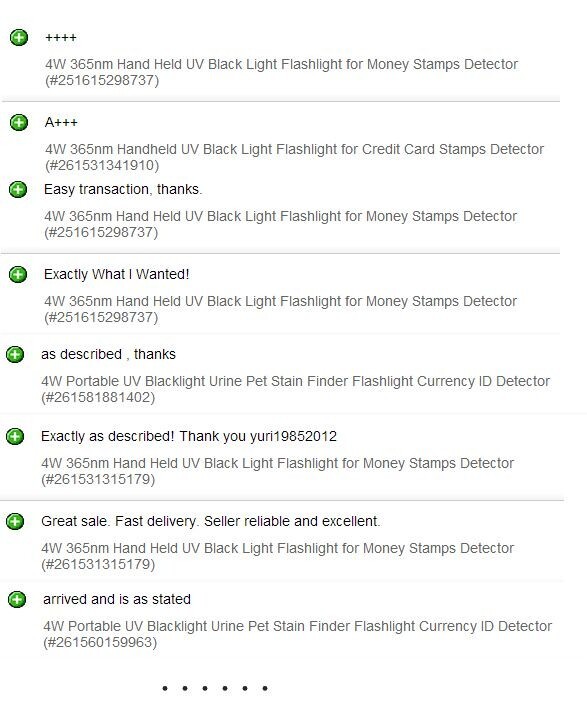Click the positive icon beside 'Exactly as described! Thank you'
Viewport: 587px width, 723px height.
[x=15, y=436]
